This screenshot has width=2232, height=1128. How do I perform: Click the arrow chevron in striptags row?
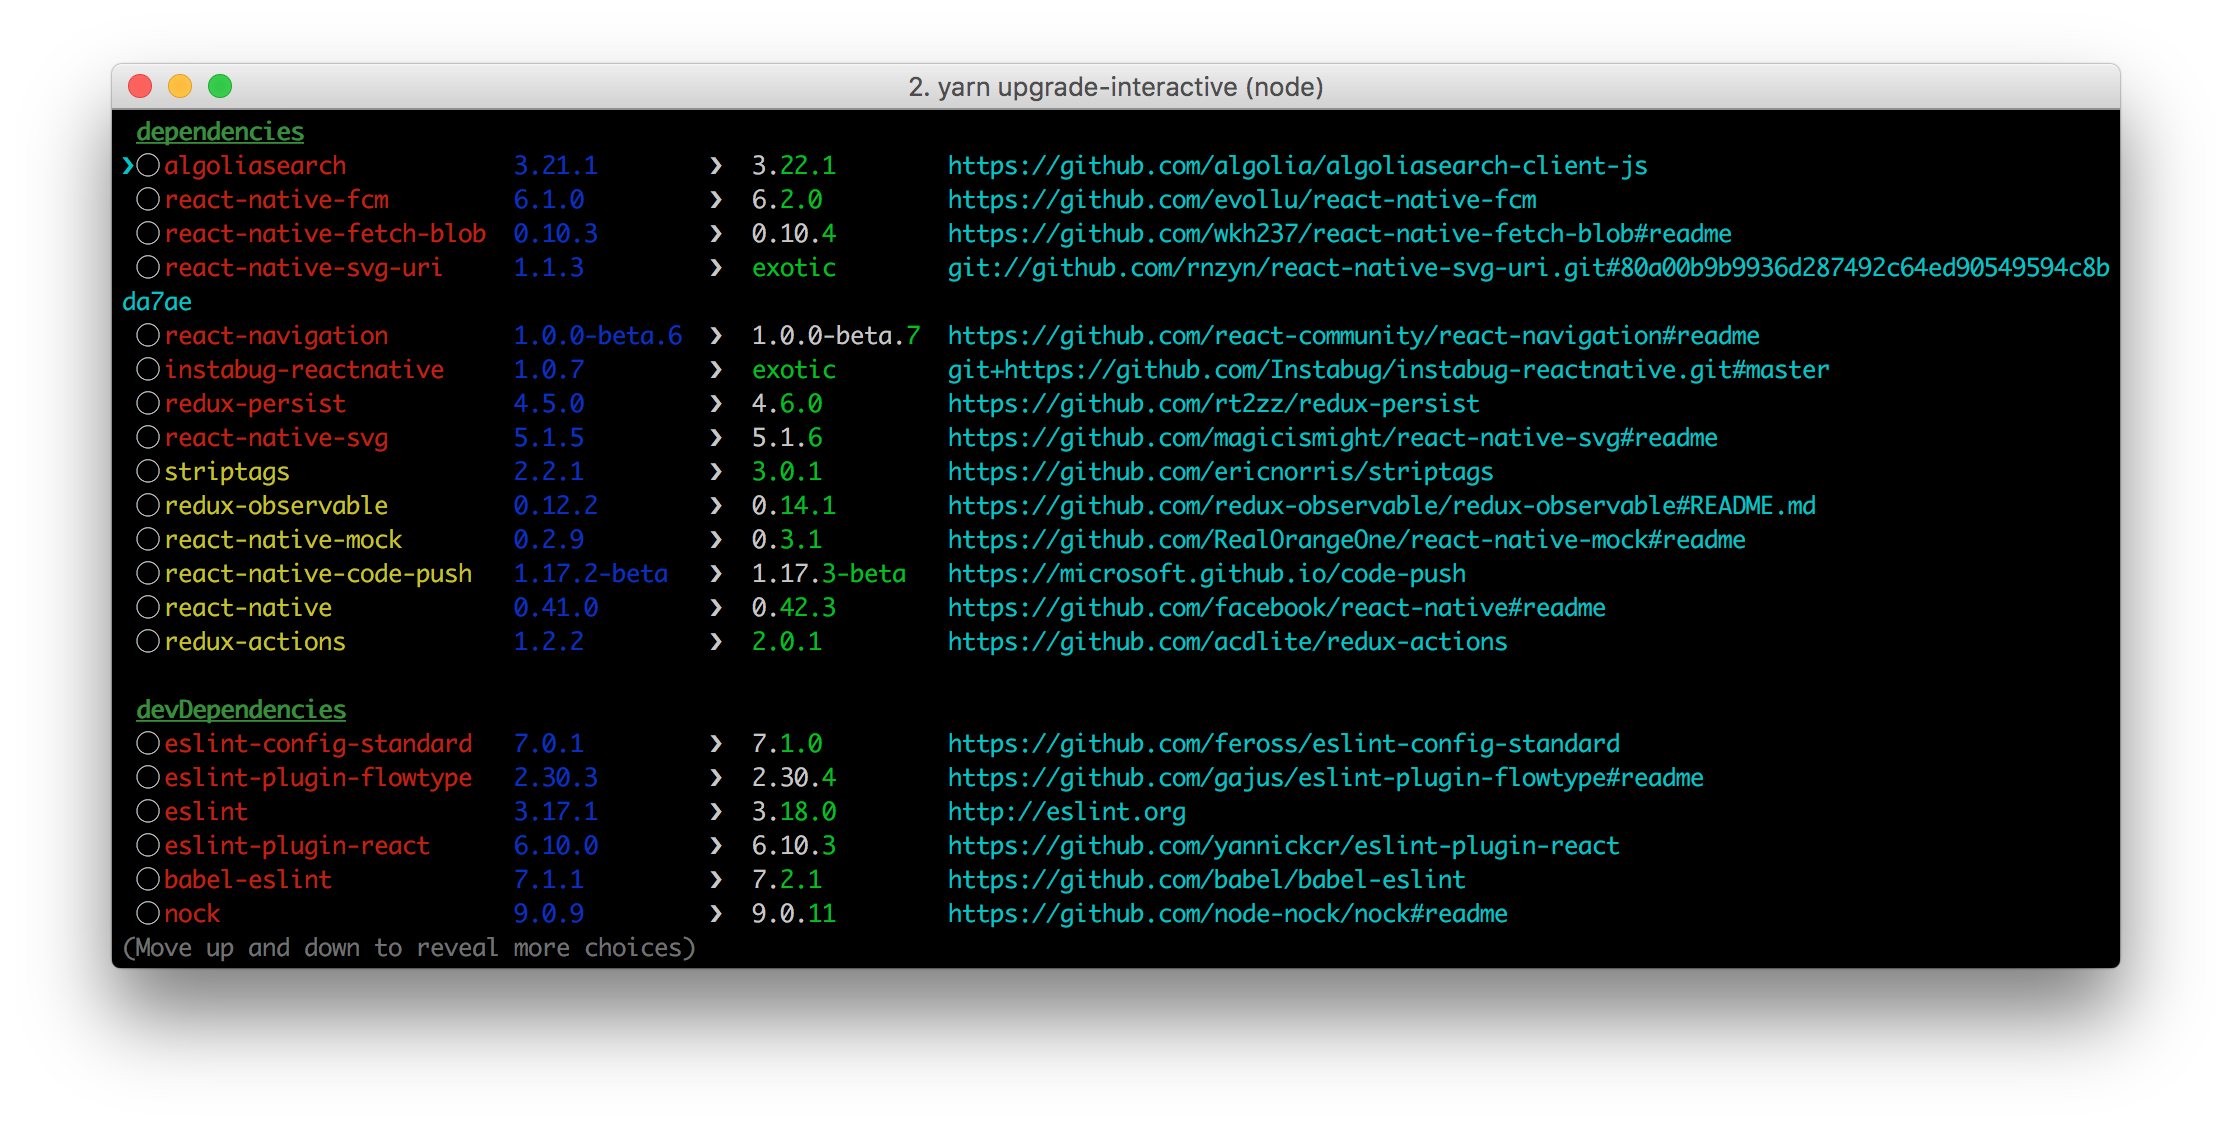tap(716, 471)
